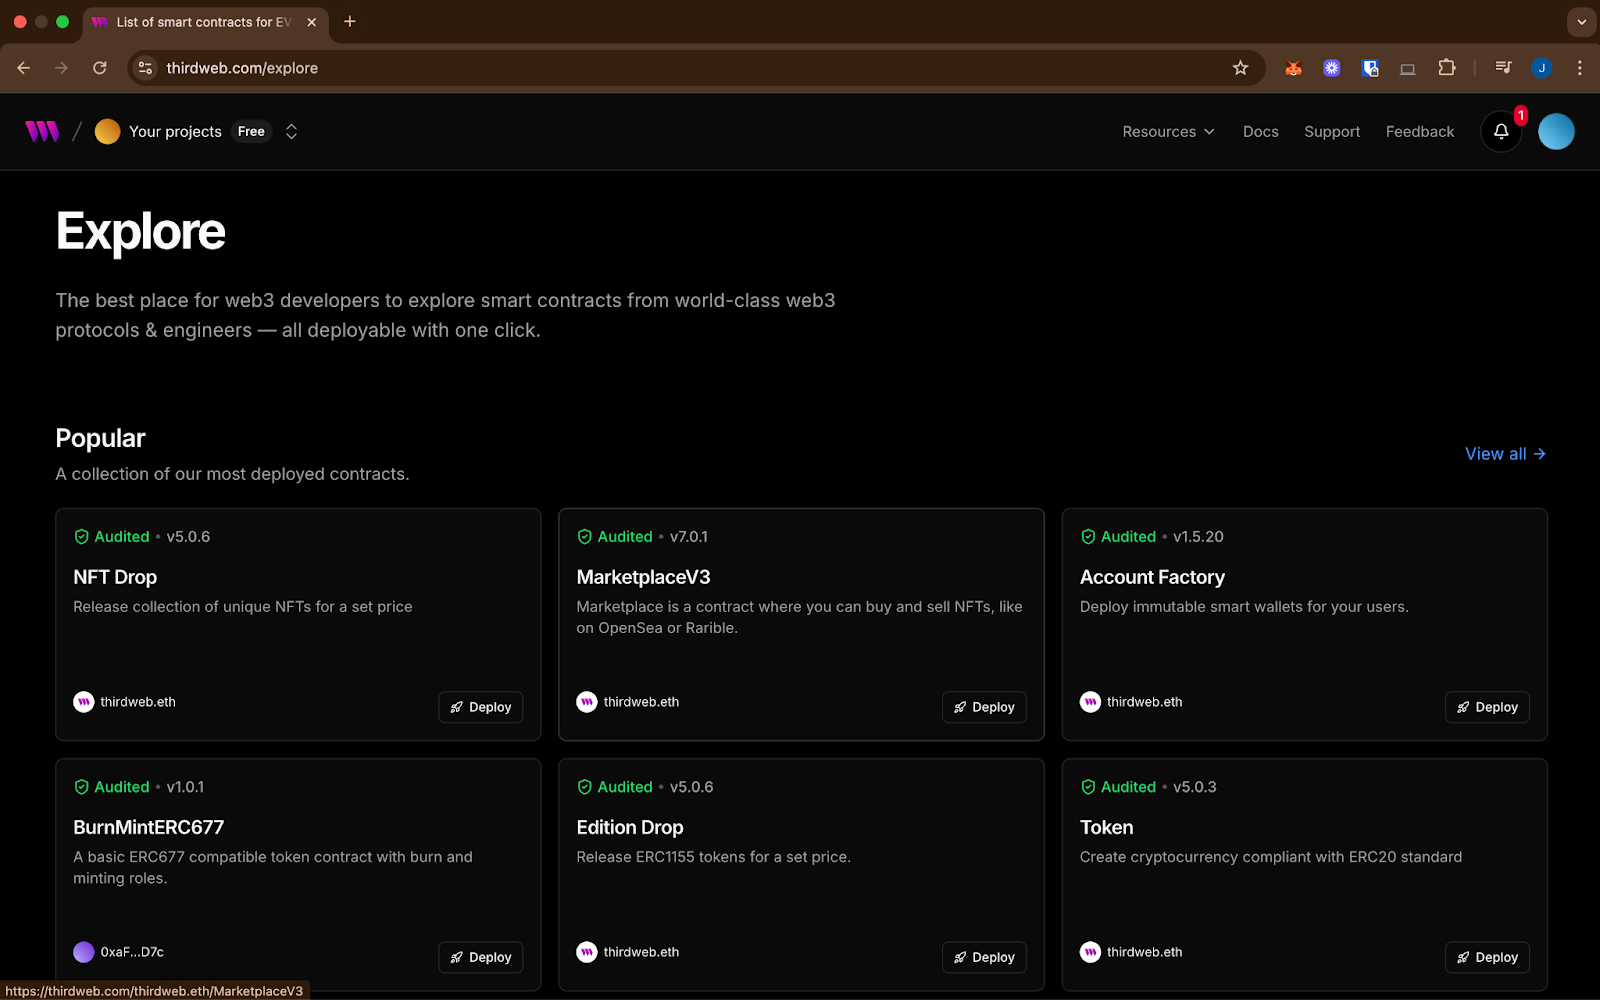Click the Audited shield badge on Token card
Screen dimensions: 1600x1000
pyautogui.click(x=1088, y=787)
